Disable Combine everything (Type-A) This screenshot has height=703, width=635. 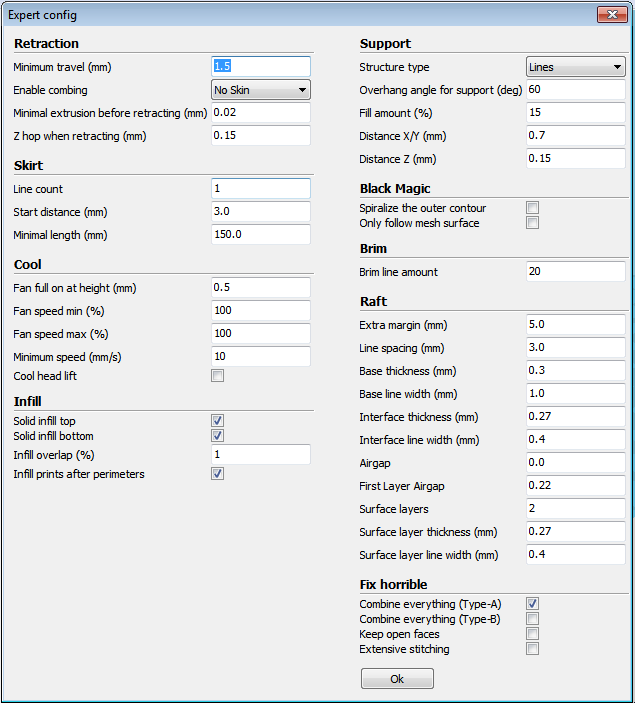point(533,604)
